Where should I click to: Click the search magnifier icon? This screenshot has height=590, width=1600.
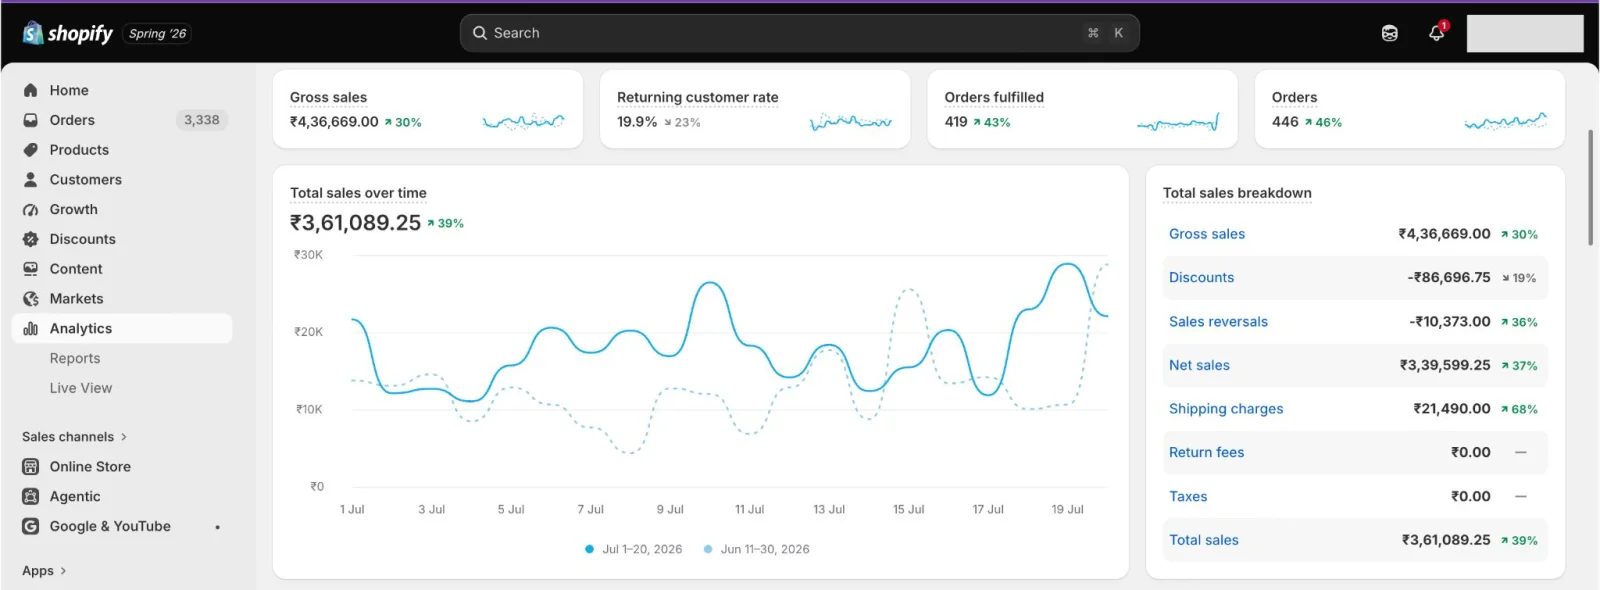[x=480, y=33]
